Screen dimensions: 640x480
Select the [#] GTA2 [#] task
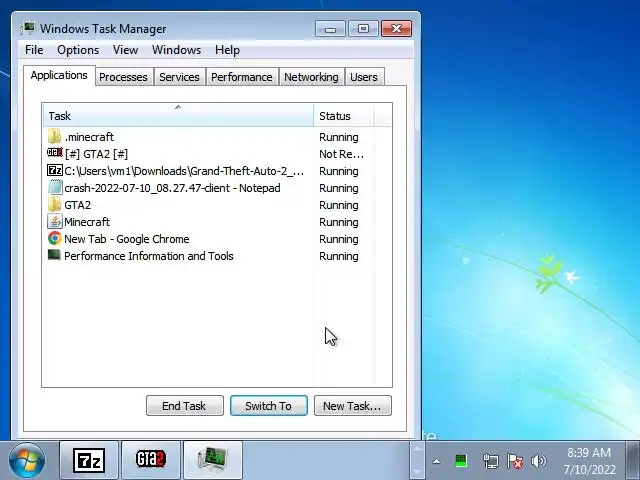click(x=96, y=154)
